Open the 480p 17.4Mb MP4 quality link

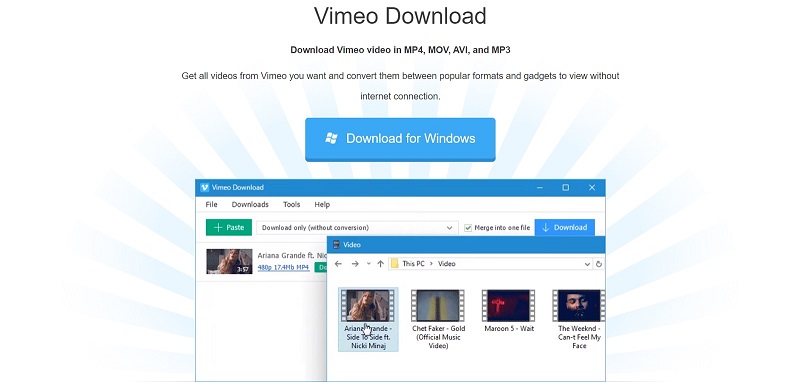click(283, 267)
